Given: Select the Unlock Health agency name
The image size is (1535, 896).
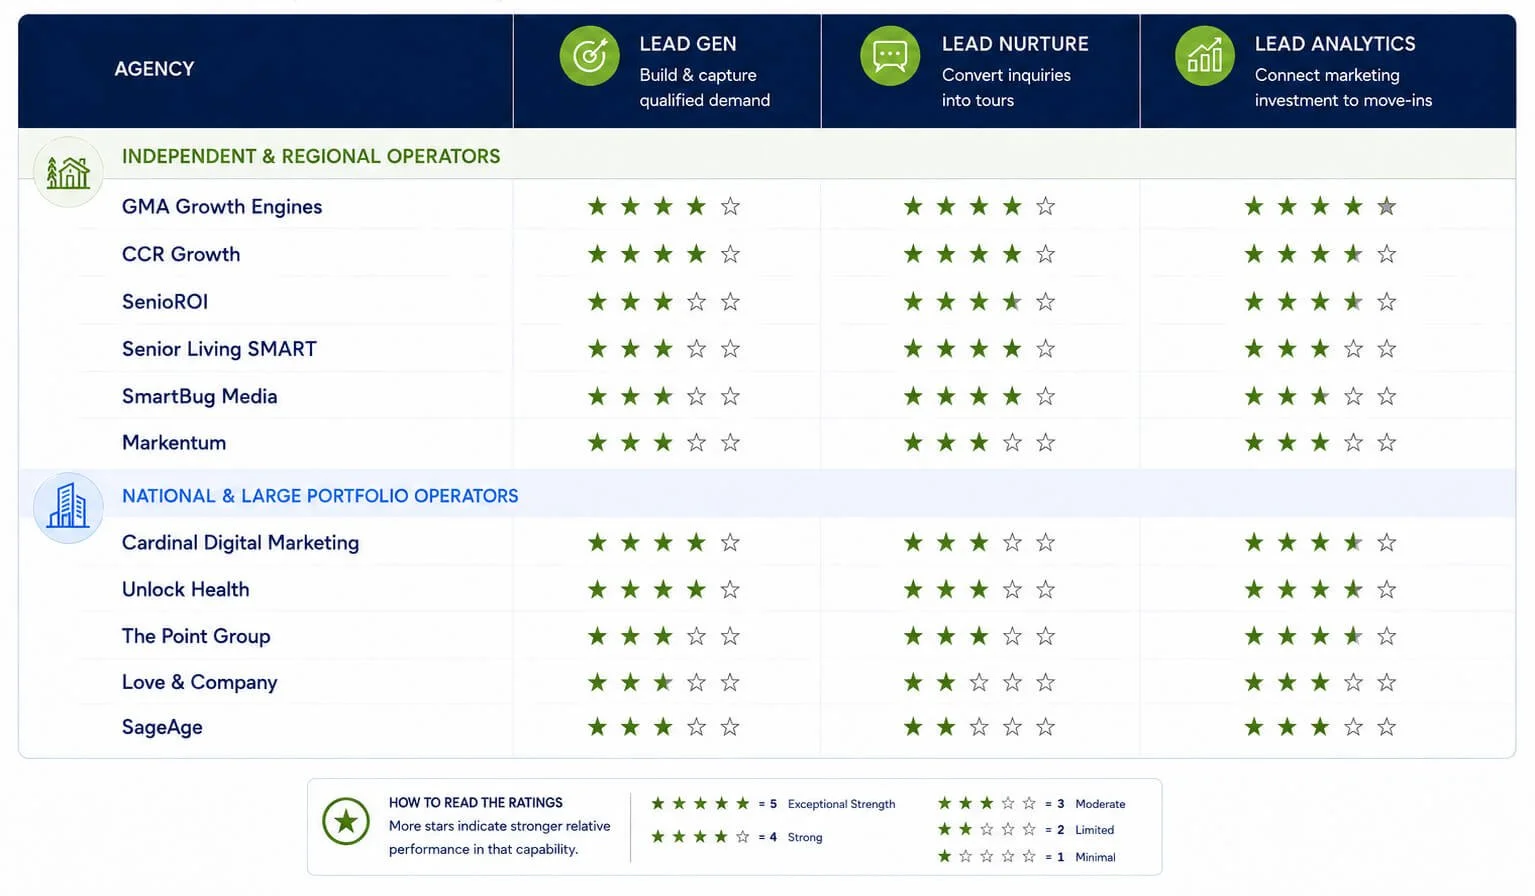Looking at the screenshot, I should (185, 589).
